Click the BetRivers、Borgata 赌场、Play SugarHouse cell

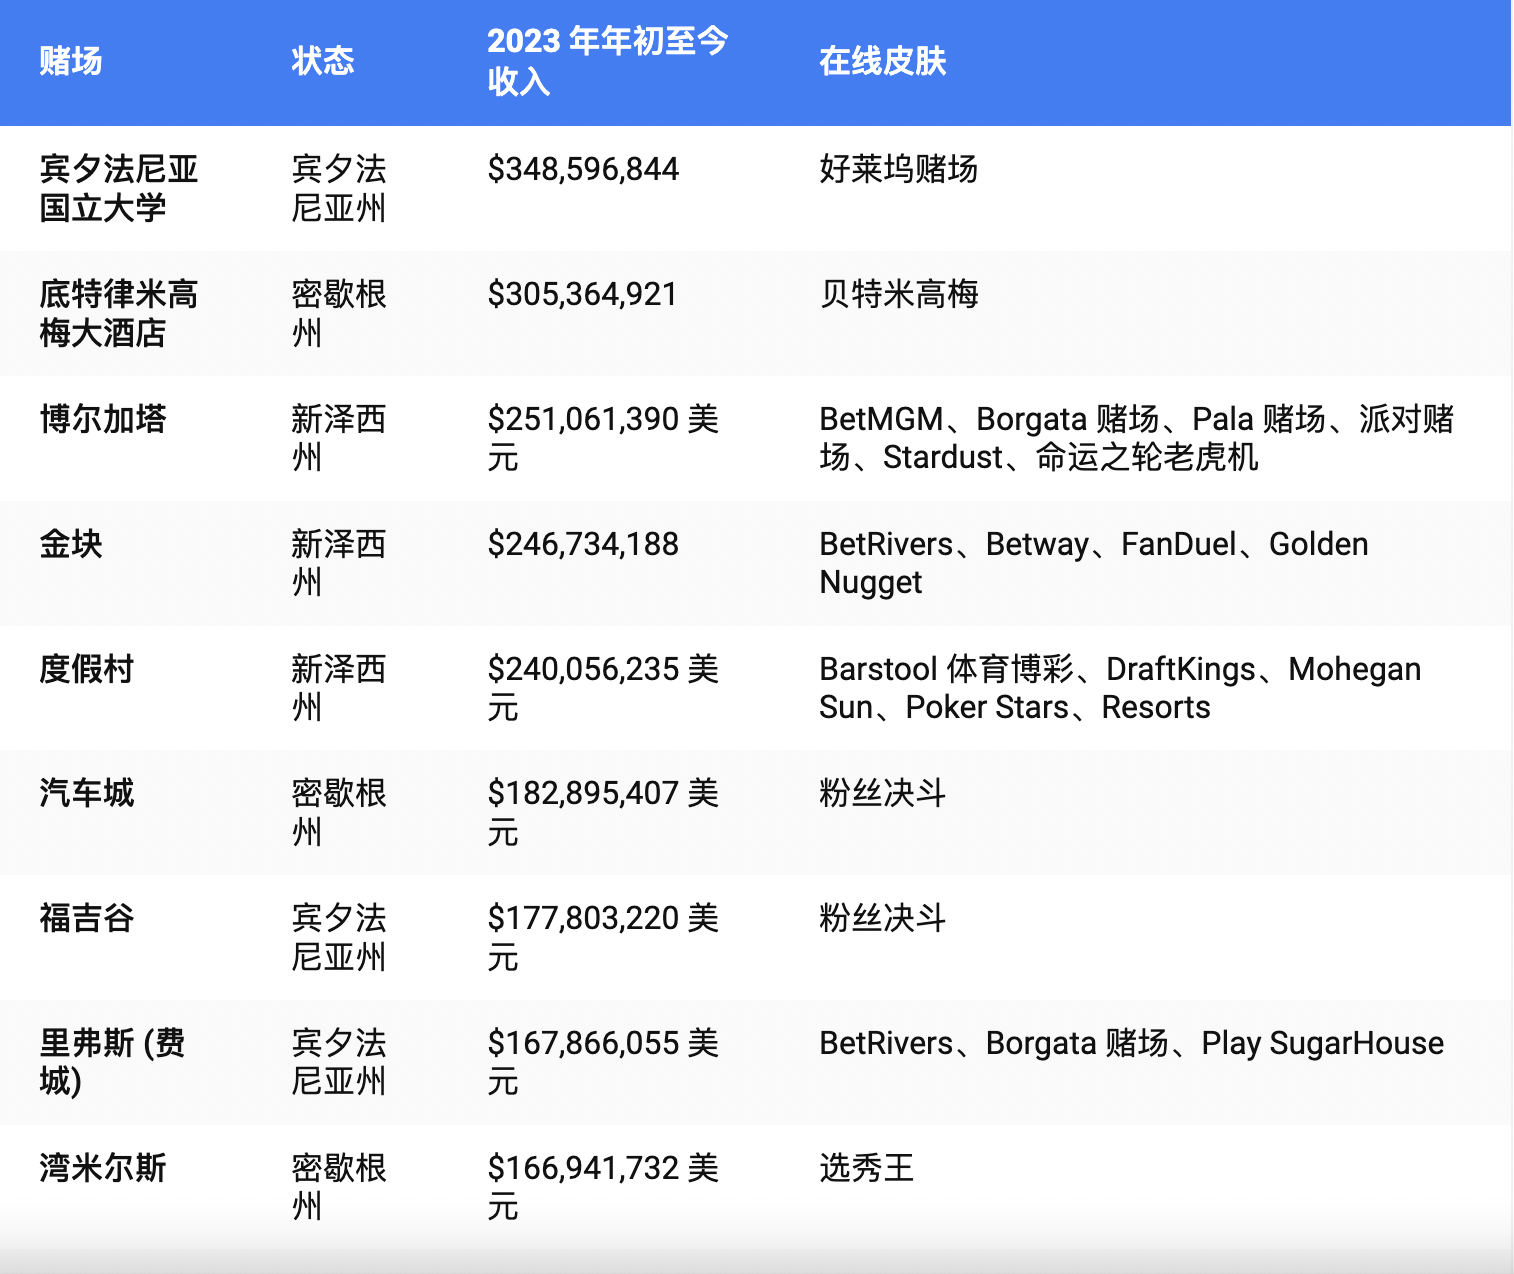coord(1132,1043)
